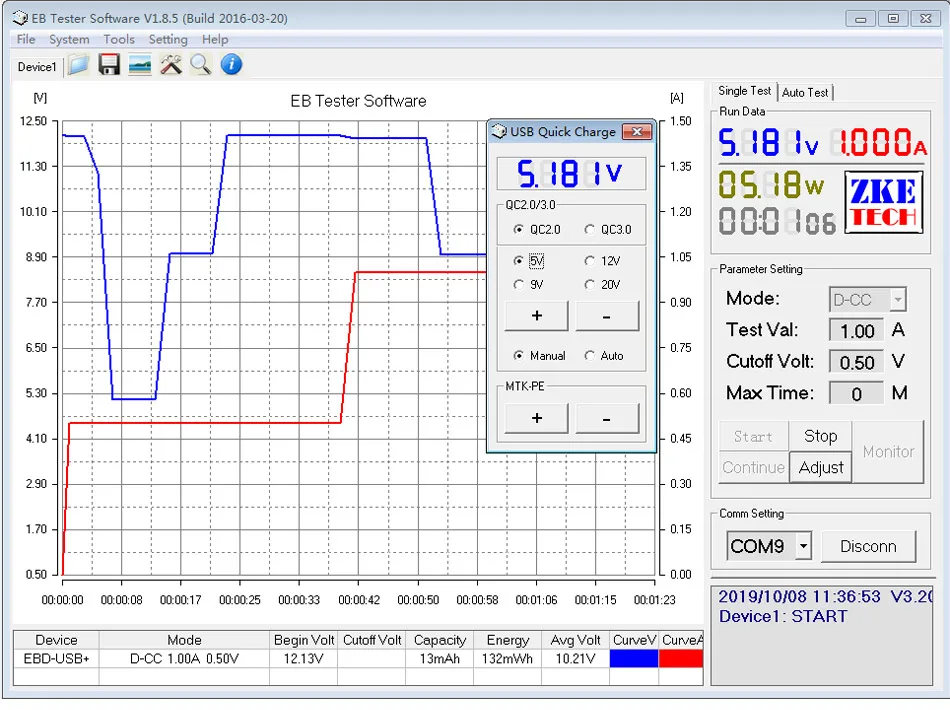Click the 13mAh Capacity cell

pyautogui.click(x=439, y=659)
